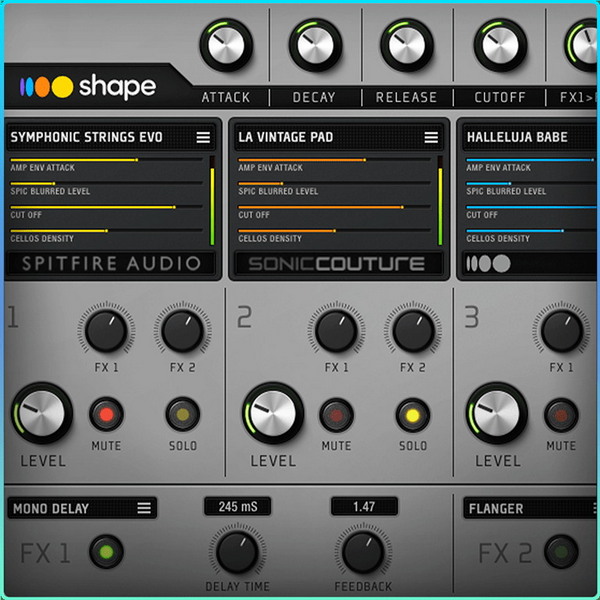Viewport: 600px width, 600px height.
Task: Click LA Vintage Pad Cellos Density slider
Action: pos(334,231)
